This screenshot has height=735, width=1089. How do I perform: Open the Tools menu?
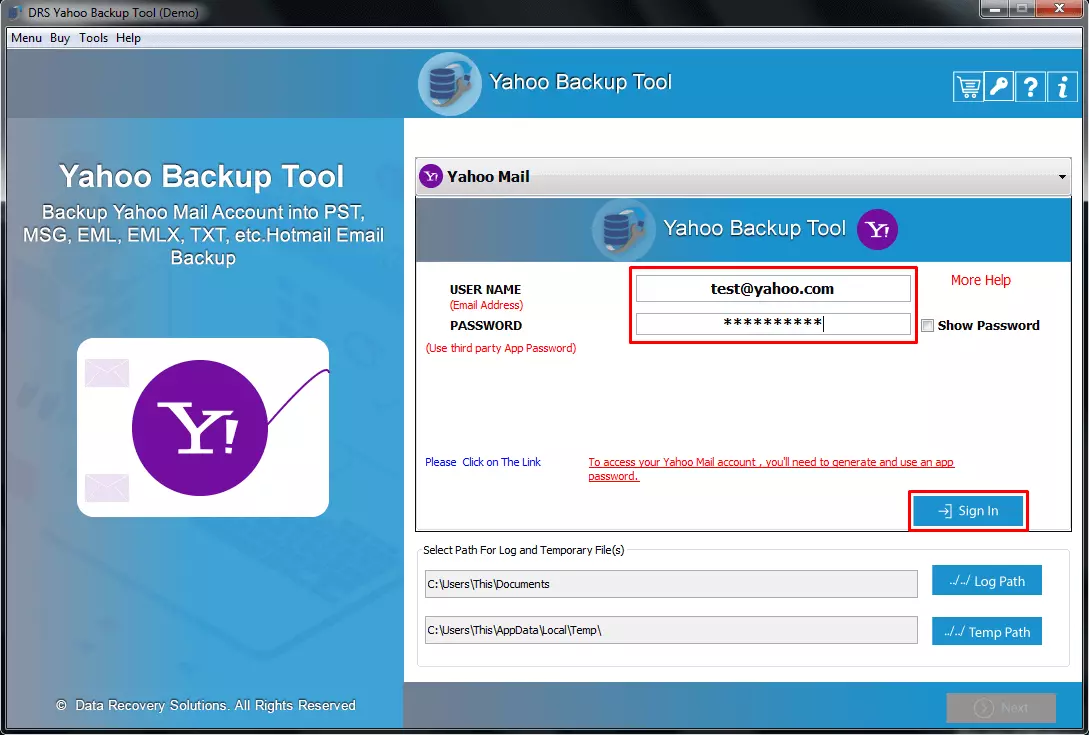(93, 38)
